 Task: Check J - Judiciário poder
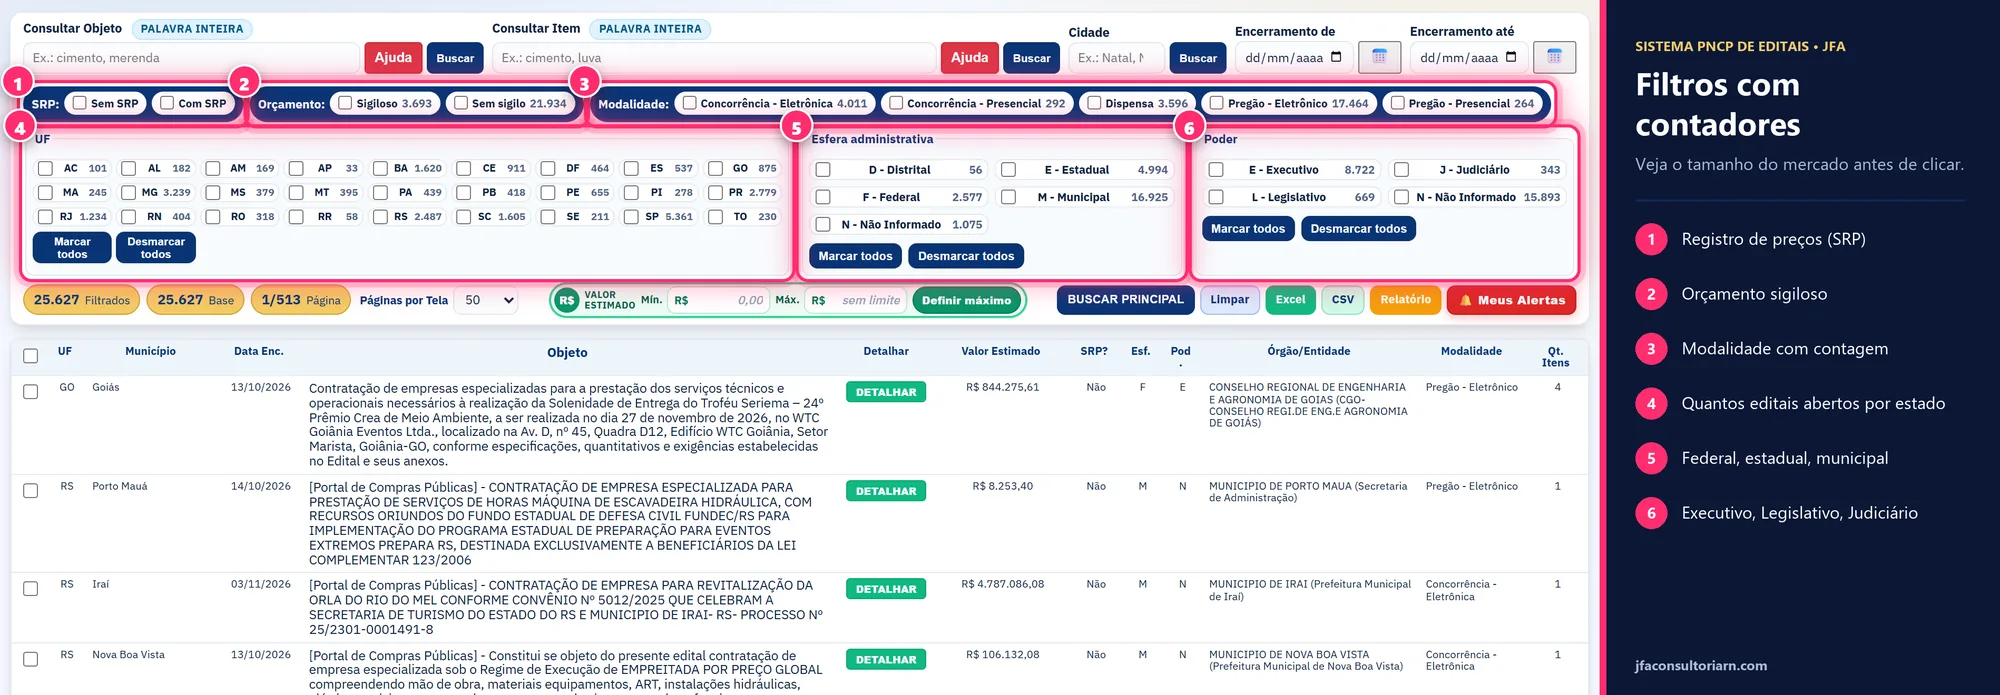(1401, 170)
